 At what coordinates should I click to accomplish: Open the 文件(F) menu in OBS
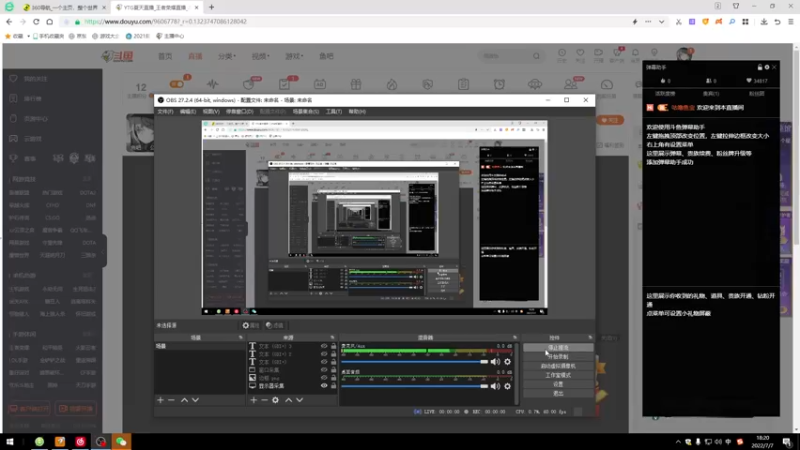(165, 112)
